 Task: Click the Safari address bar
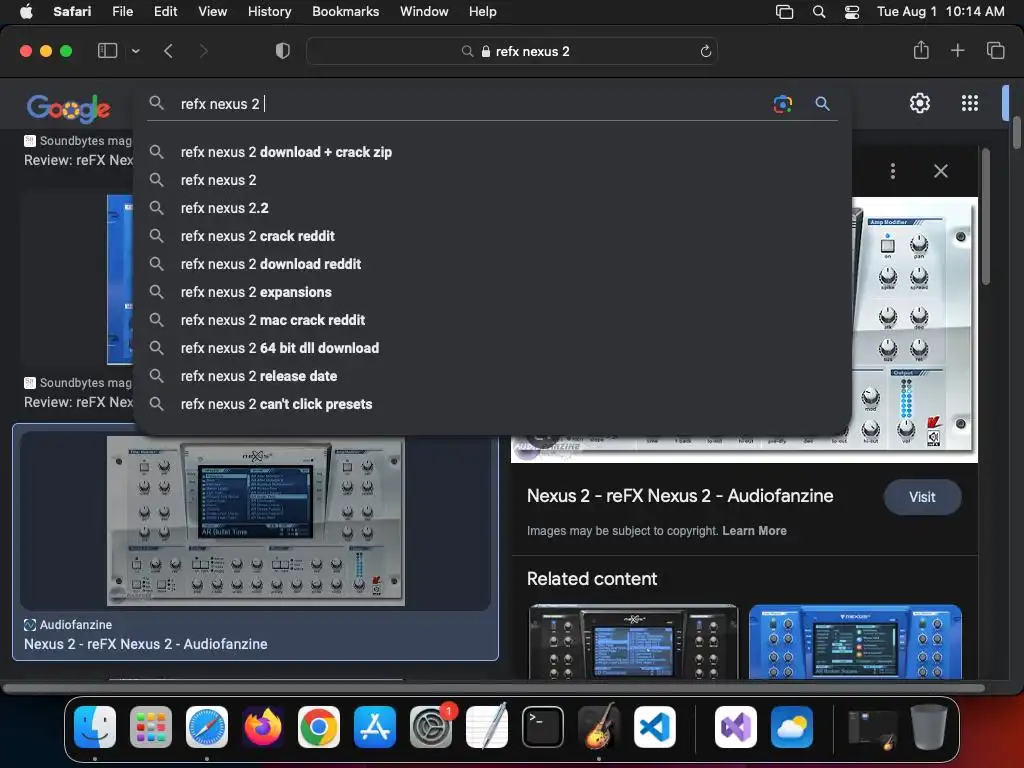[x=512, y=51]
